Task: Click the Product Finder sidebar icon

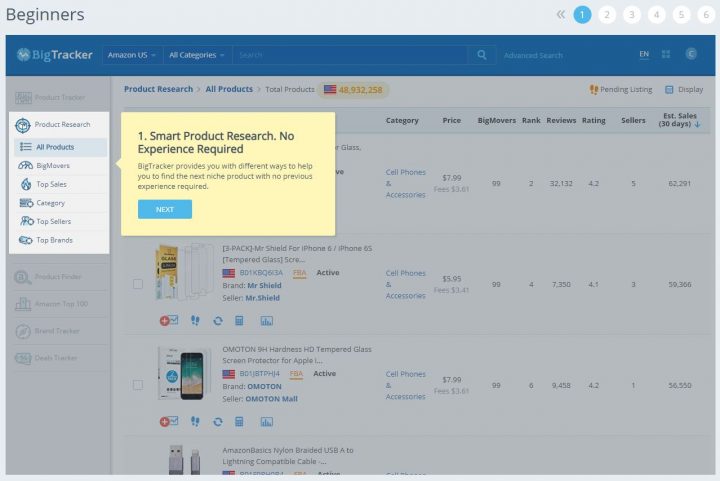Action: (x=22, y=277)
